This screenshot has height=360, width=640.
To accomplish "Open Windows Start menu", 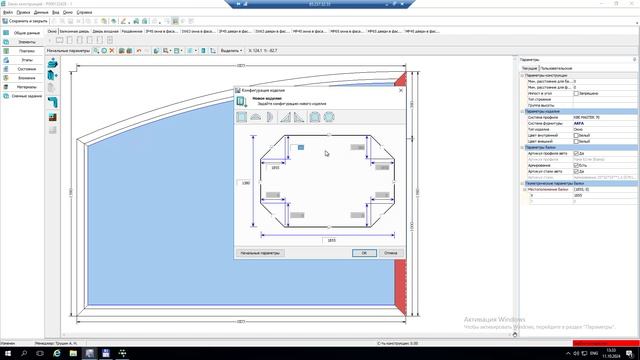I will [8, 353].
